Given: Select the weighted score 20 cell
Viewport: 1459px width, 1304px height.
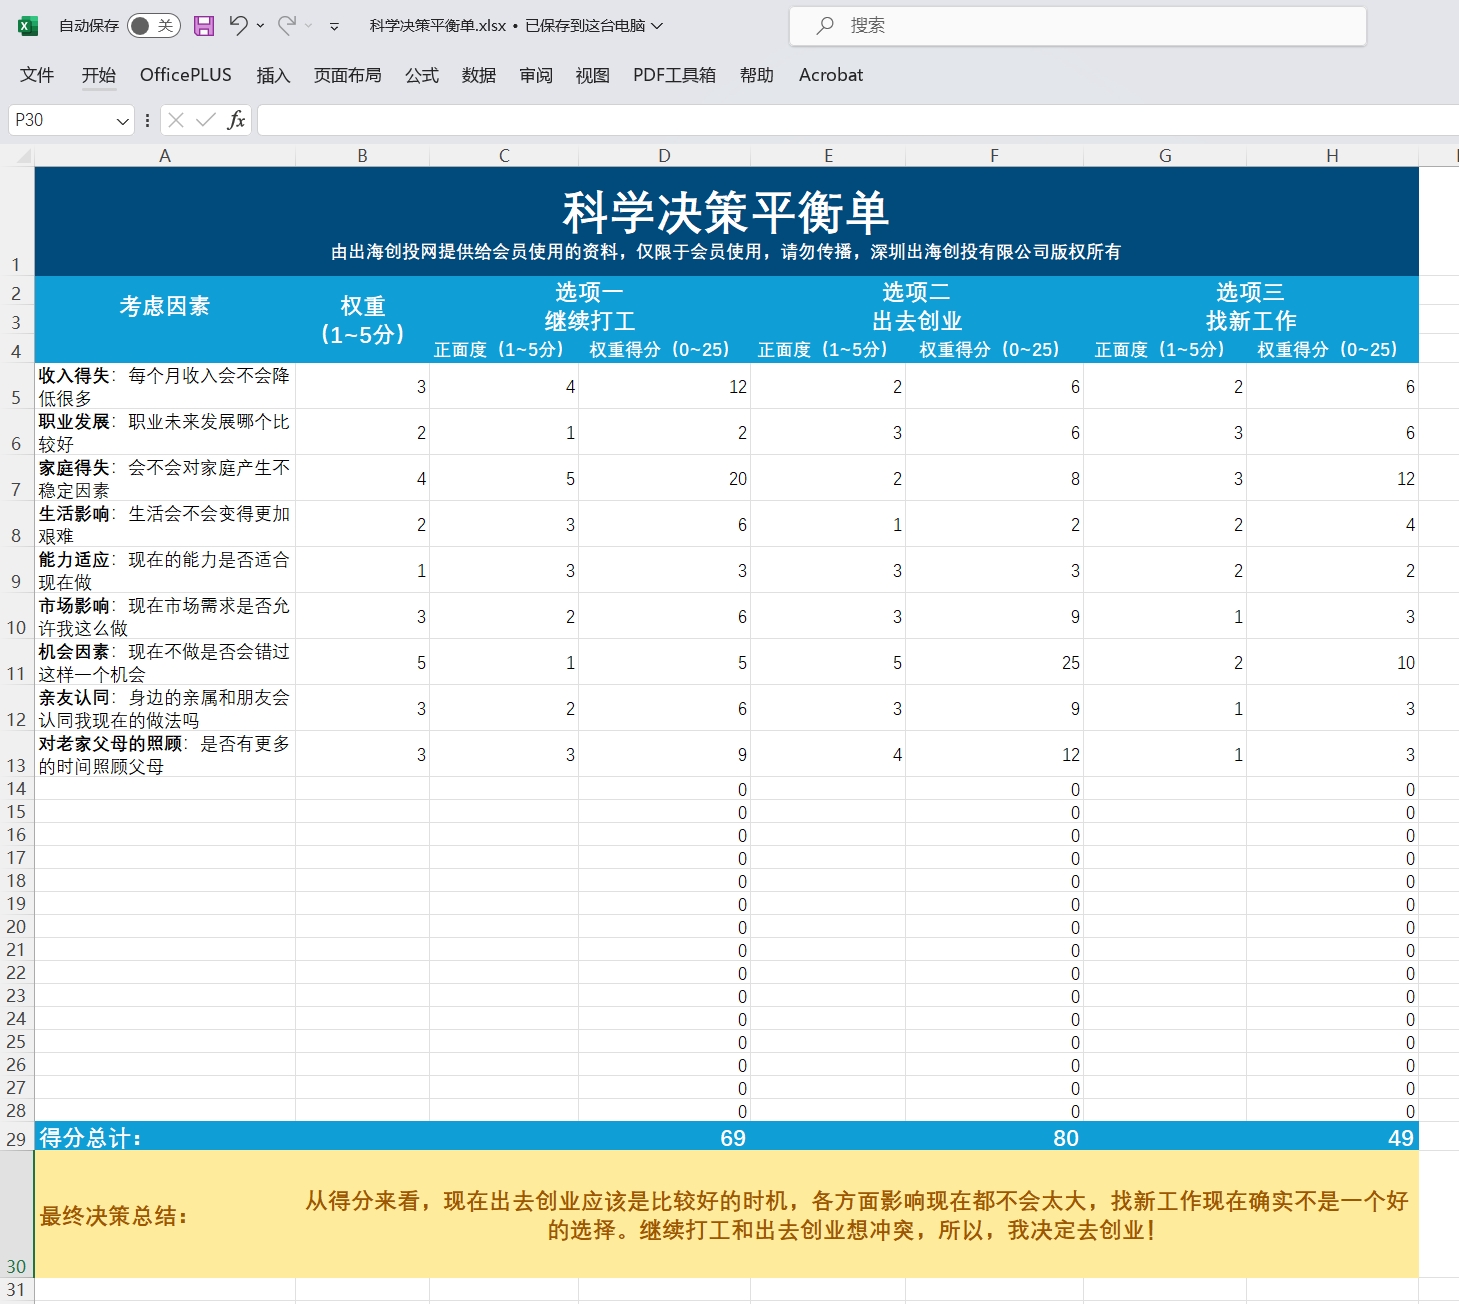Looking at the screenshot, I should 664,478.
